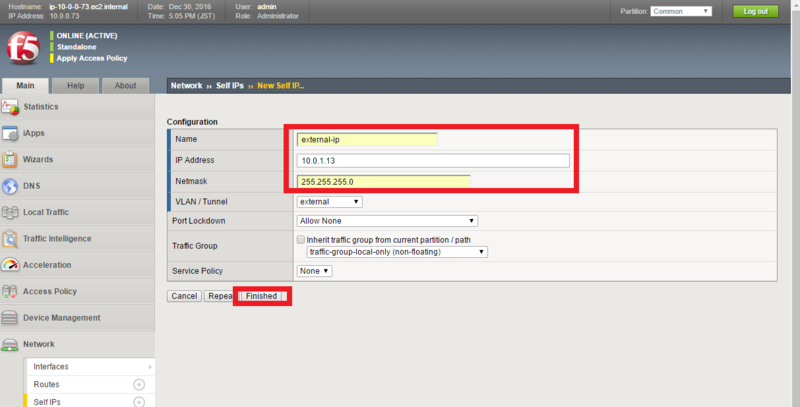Click the Repeat button
This screenshot has width=800, height=407.
[220, 296]
